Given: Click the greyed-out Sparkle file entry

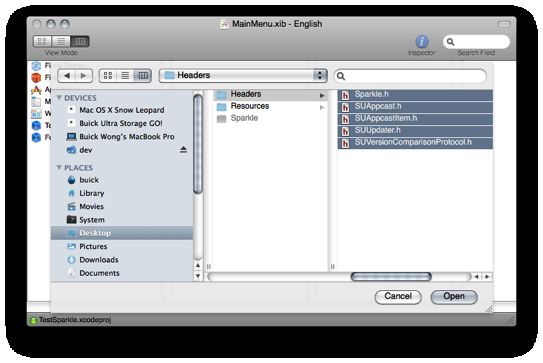Looking at the screenshot, I should 270,118.
